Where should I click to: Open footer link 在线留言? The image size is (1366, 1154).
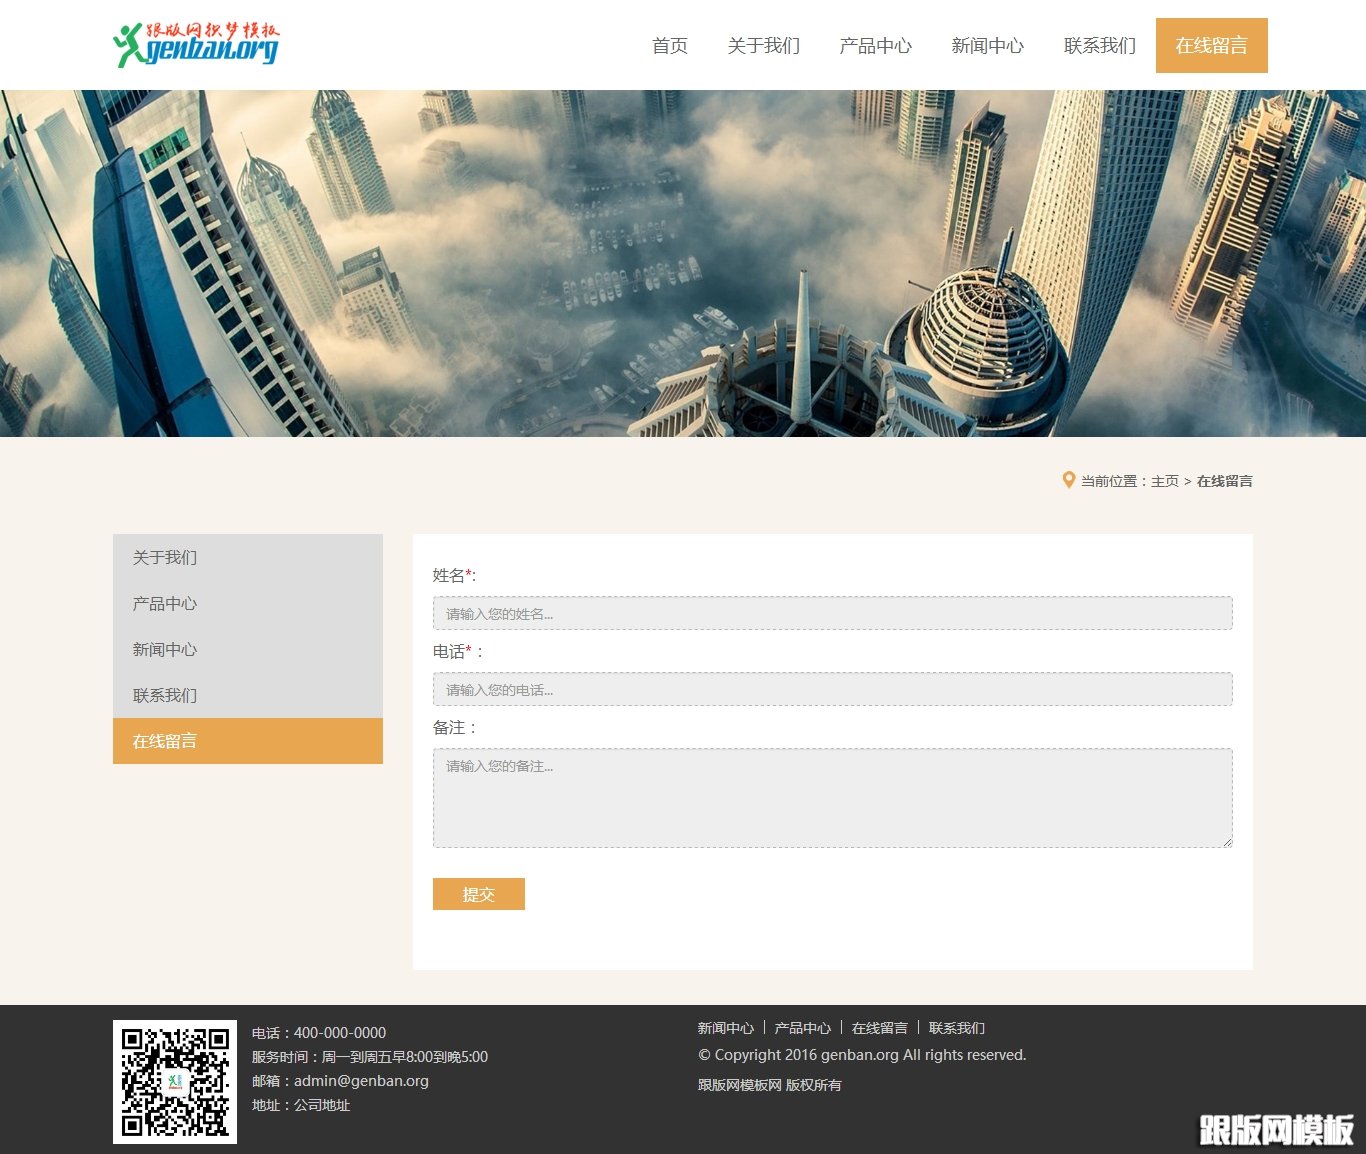pos(880,1028)
